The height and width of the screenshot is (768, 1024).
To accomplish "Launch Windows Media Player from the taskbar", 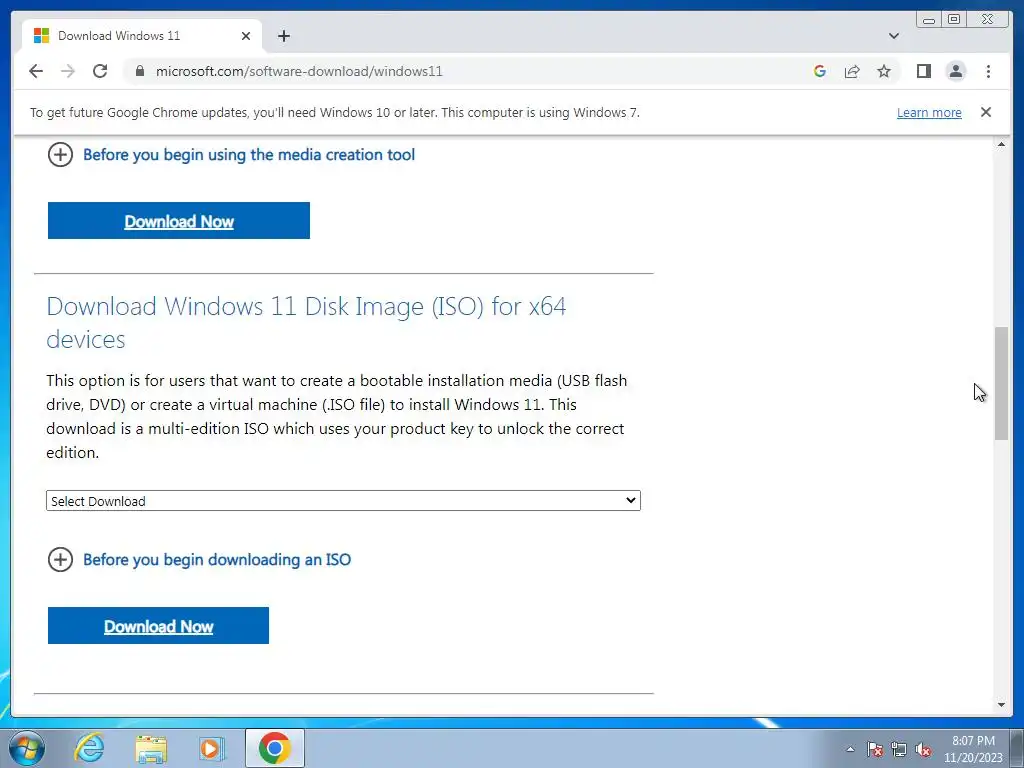I will pyautogui.click(x=212, y=748).
